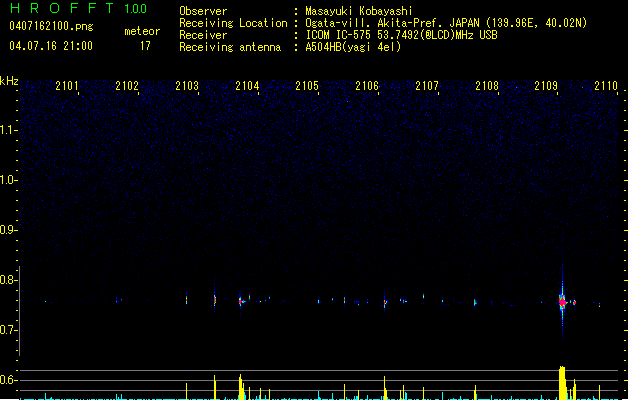Click the ICOM IC-575 receiver text
629x400 pixels.
pos(401,35)
